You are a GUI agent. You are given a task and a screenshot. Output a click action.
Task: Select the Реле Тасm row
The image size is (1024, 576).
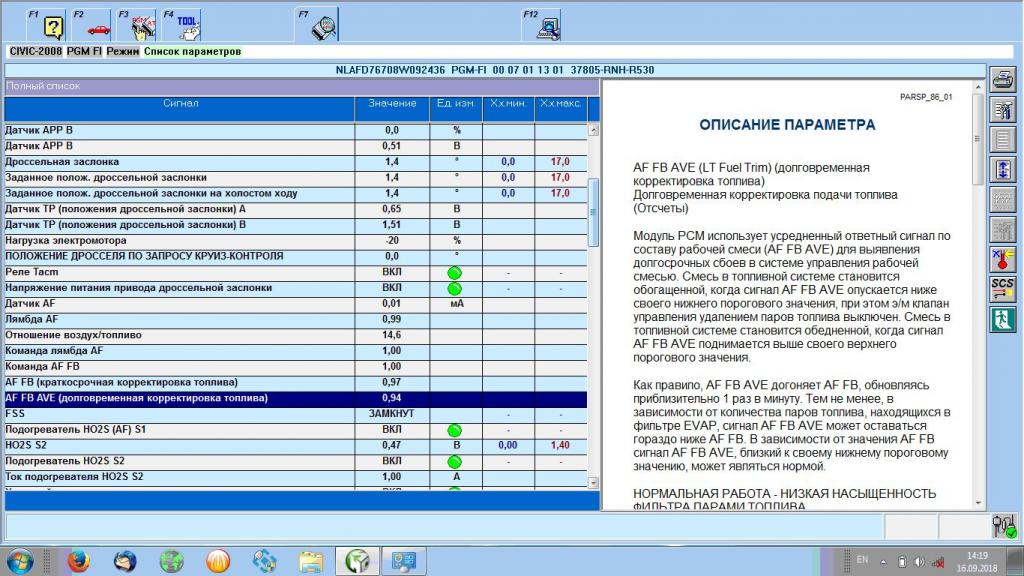click(296, 272)
